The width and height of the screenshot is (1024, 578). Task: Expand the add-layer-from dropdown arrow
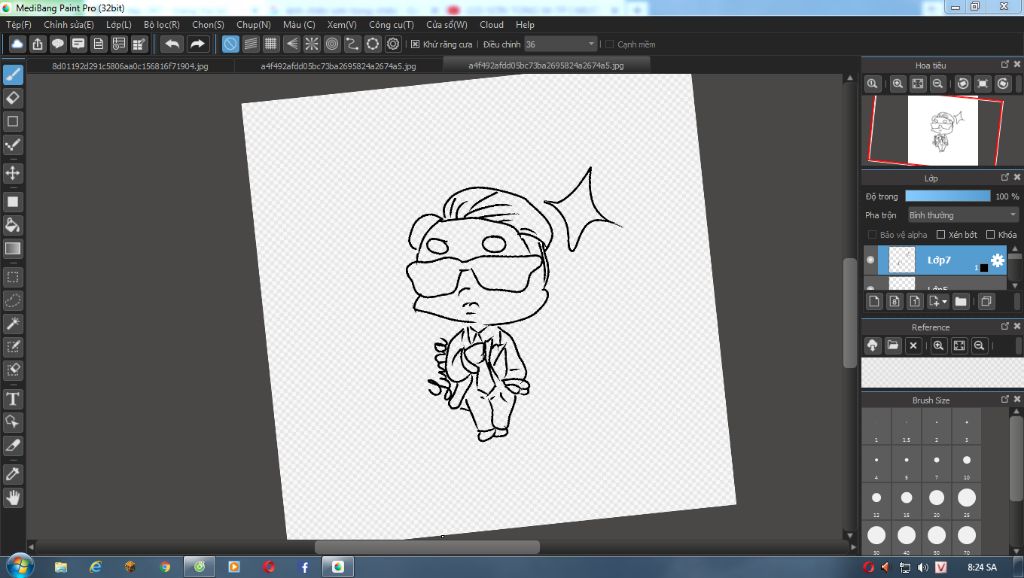[x=944, y=301]
